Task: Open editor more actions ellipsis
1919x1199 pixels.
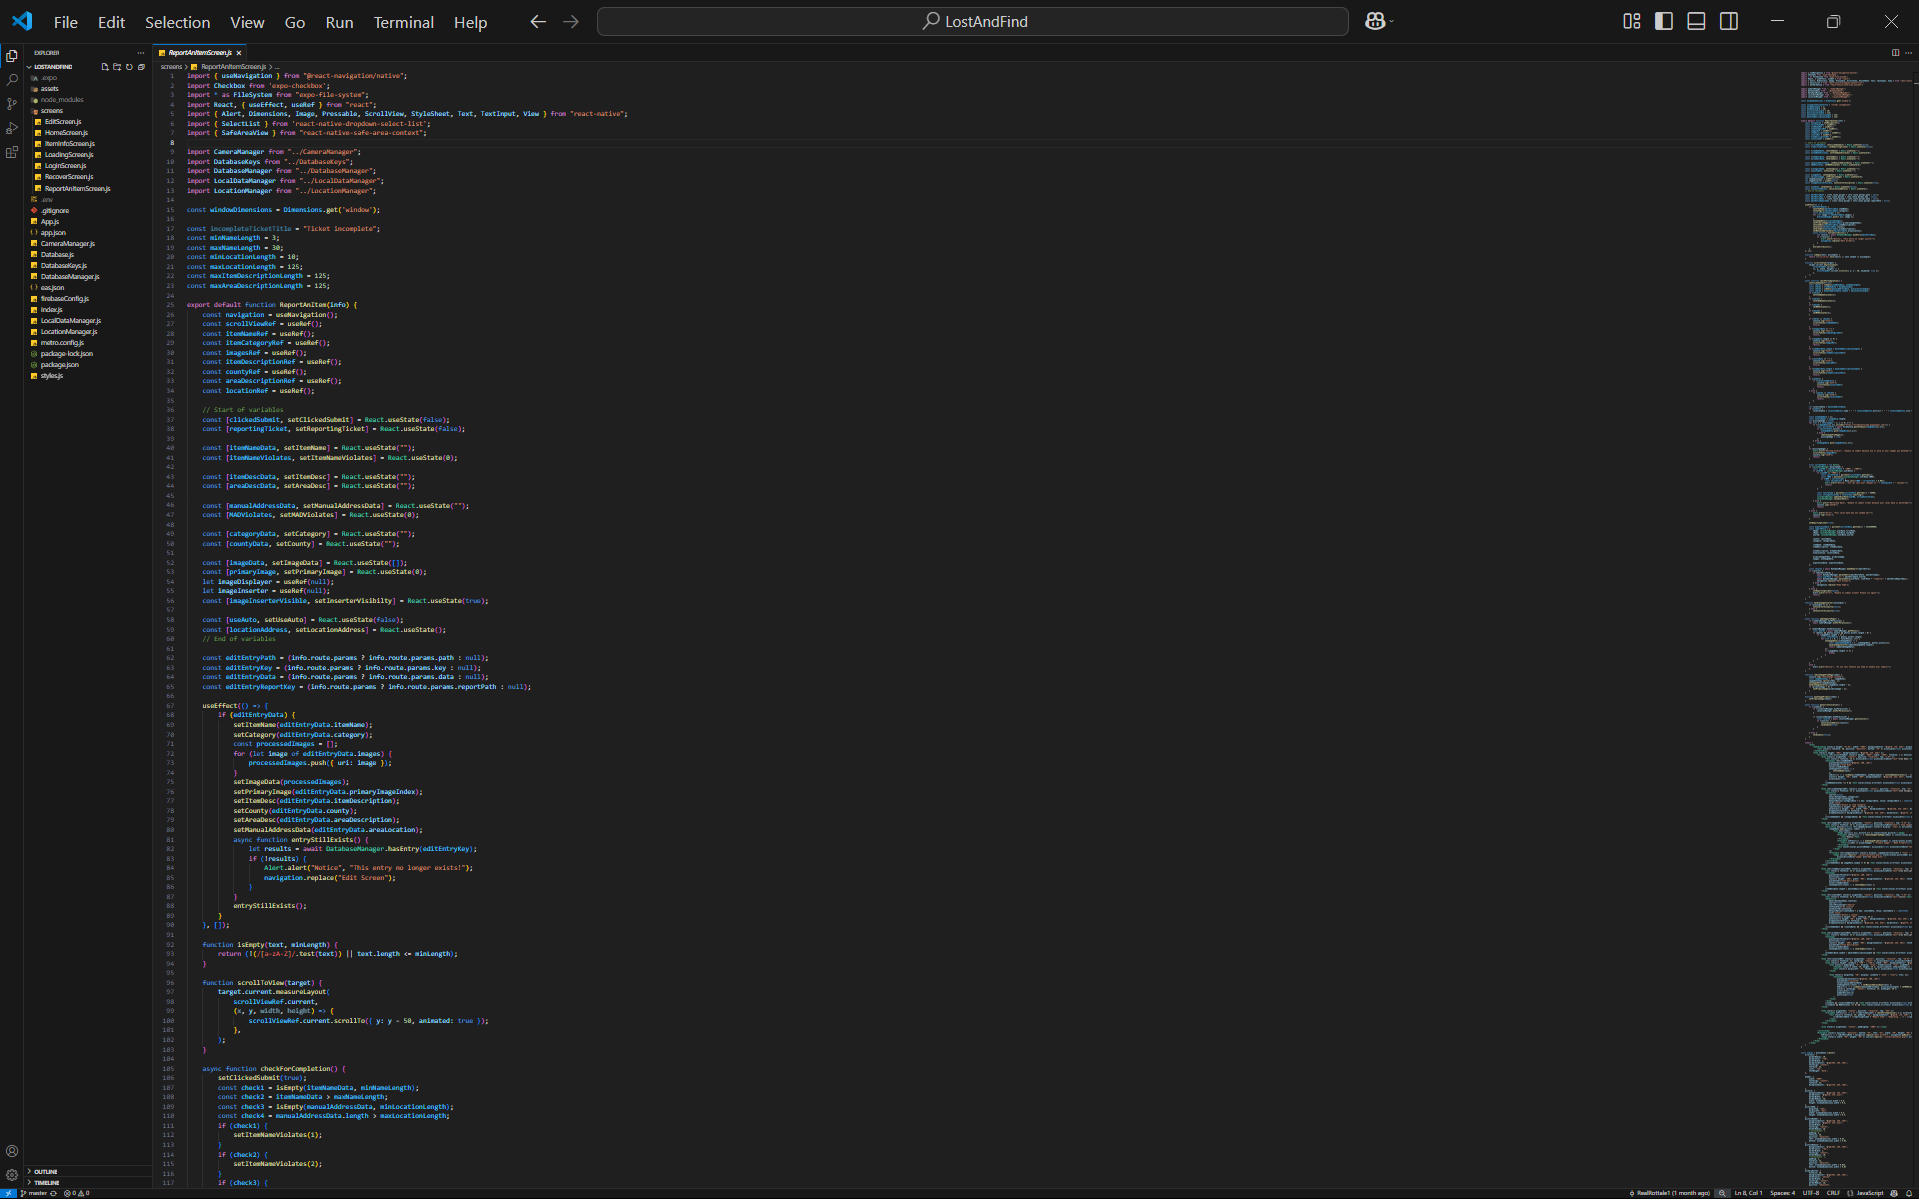Action: (1909, 53)
